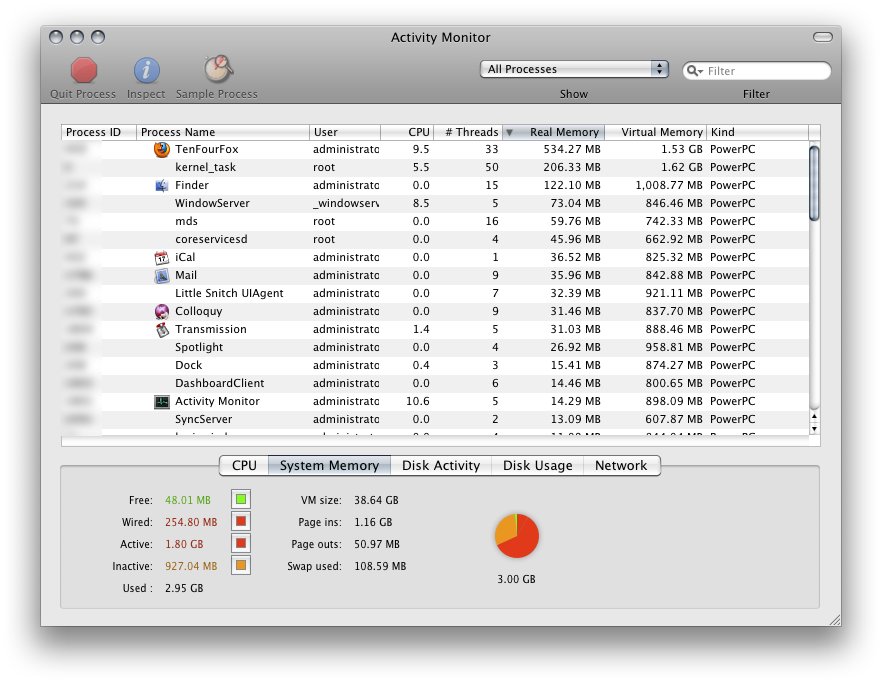Screen dimensions: 882x682
Task: Sort by Process ID column header
Action: tap(99, 132)
